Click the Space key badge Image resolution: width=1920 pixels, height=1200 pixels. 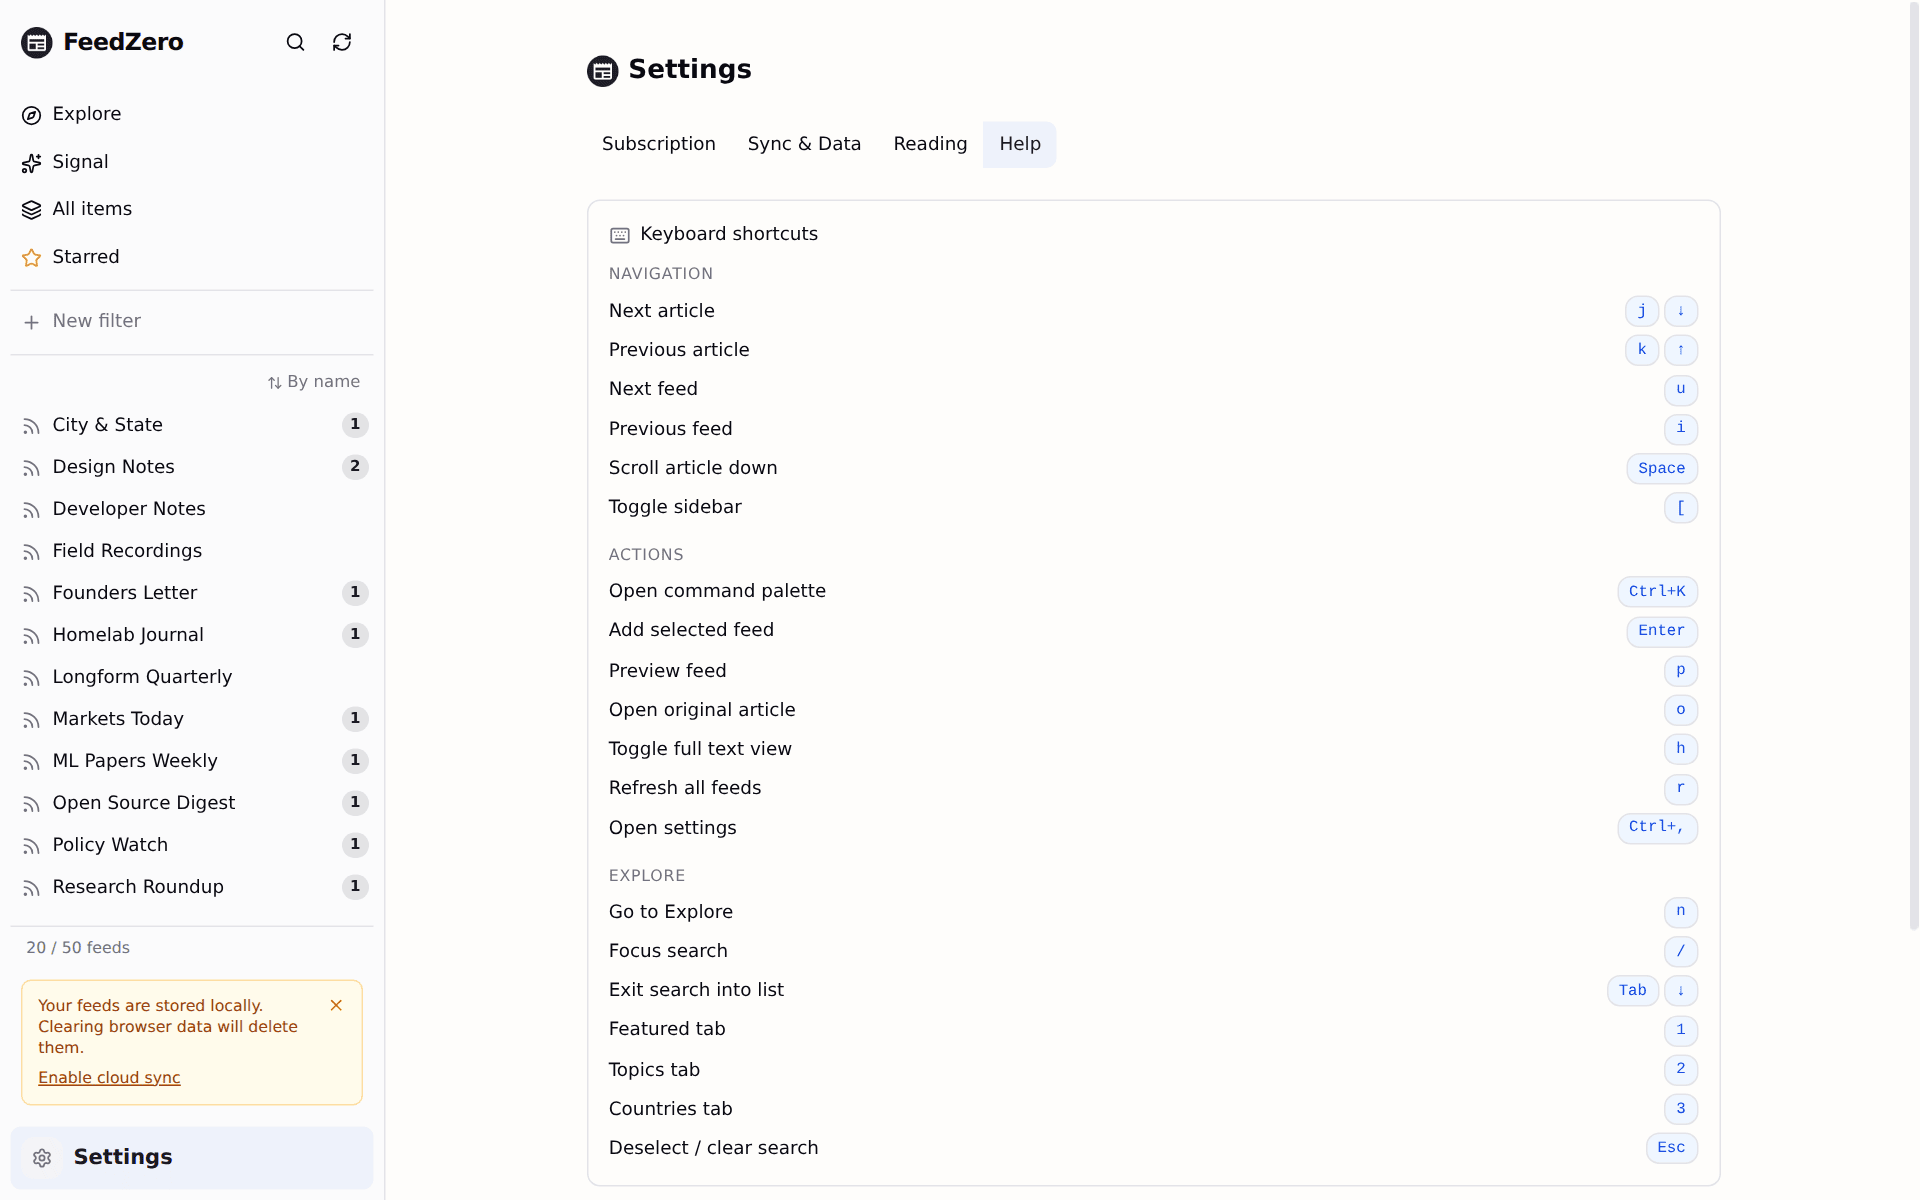(1662, 468)
